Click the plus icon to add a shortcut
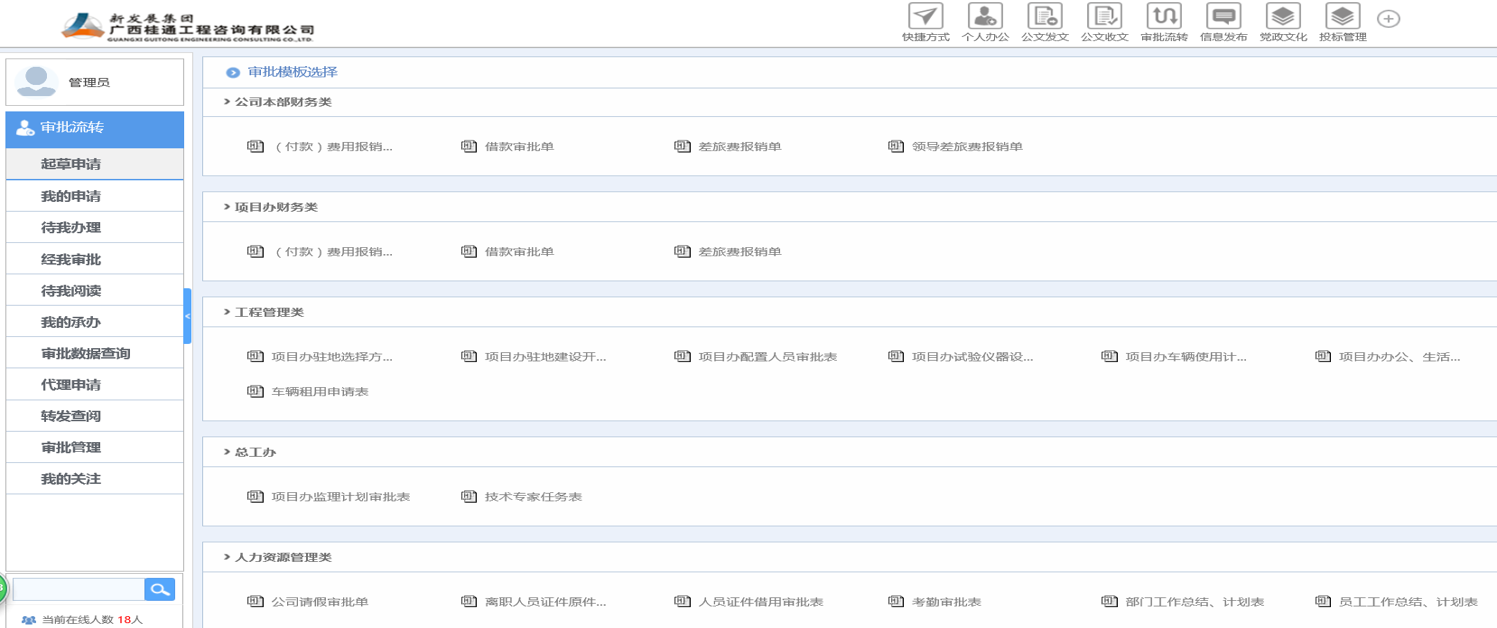Viewport: 1497px width, 628px height. coord(1388,19)
